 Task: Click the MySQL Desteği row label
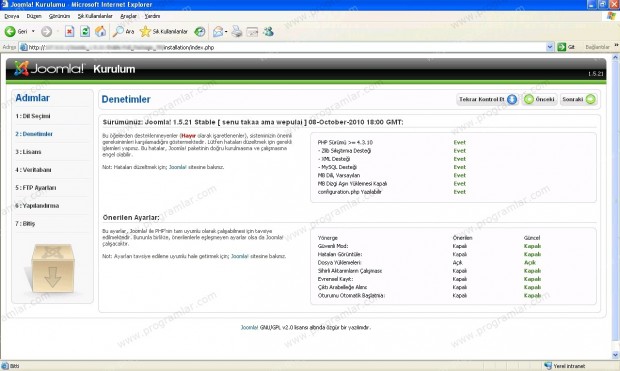pyautogui.click(x=337, y=167)
